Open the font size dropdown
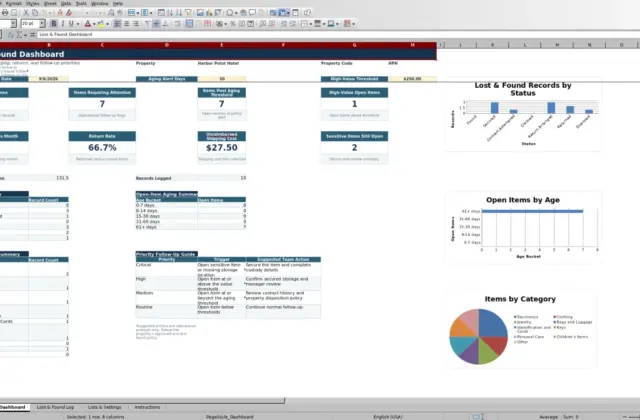The width and height of the screenshot is (640, 420). (42, 24)
